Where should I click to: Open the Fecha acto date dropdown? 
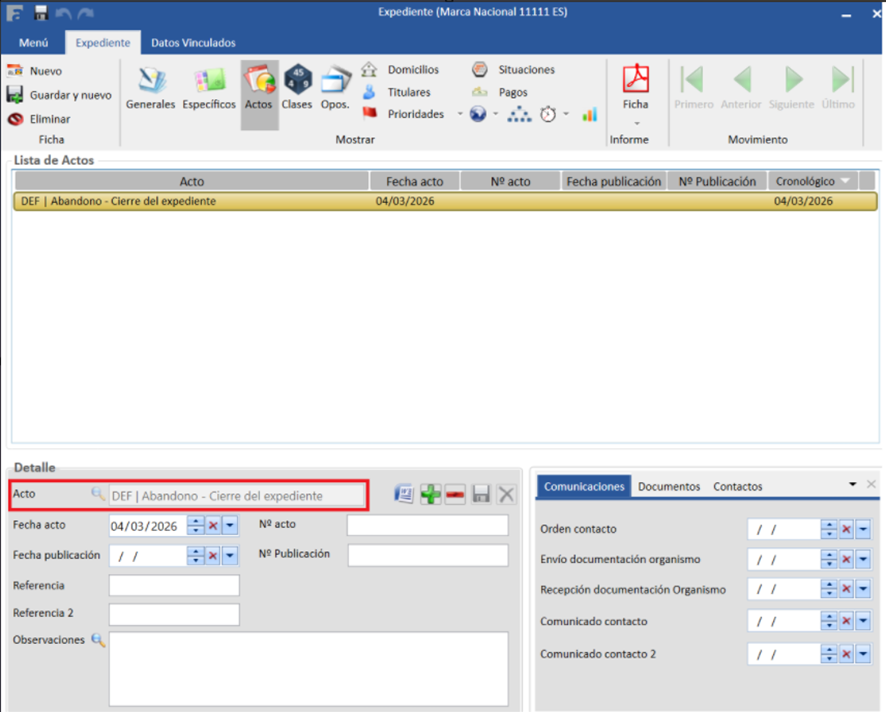(230, 526)
